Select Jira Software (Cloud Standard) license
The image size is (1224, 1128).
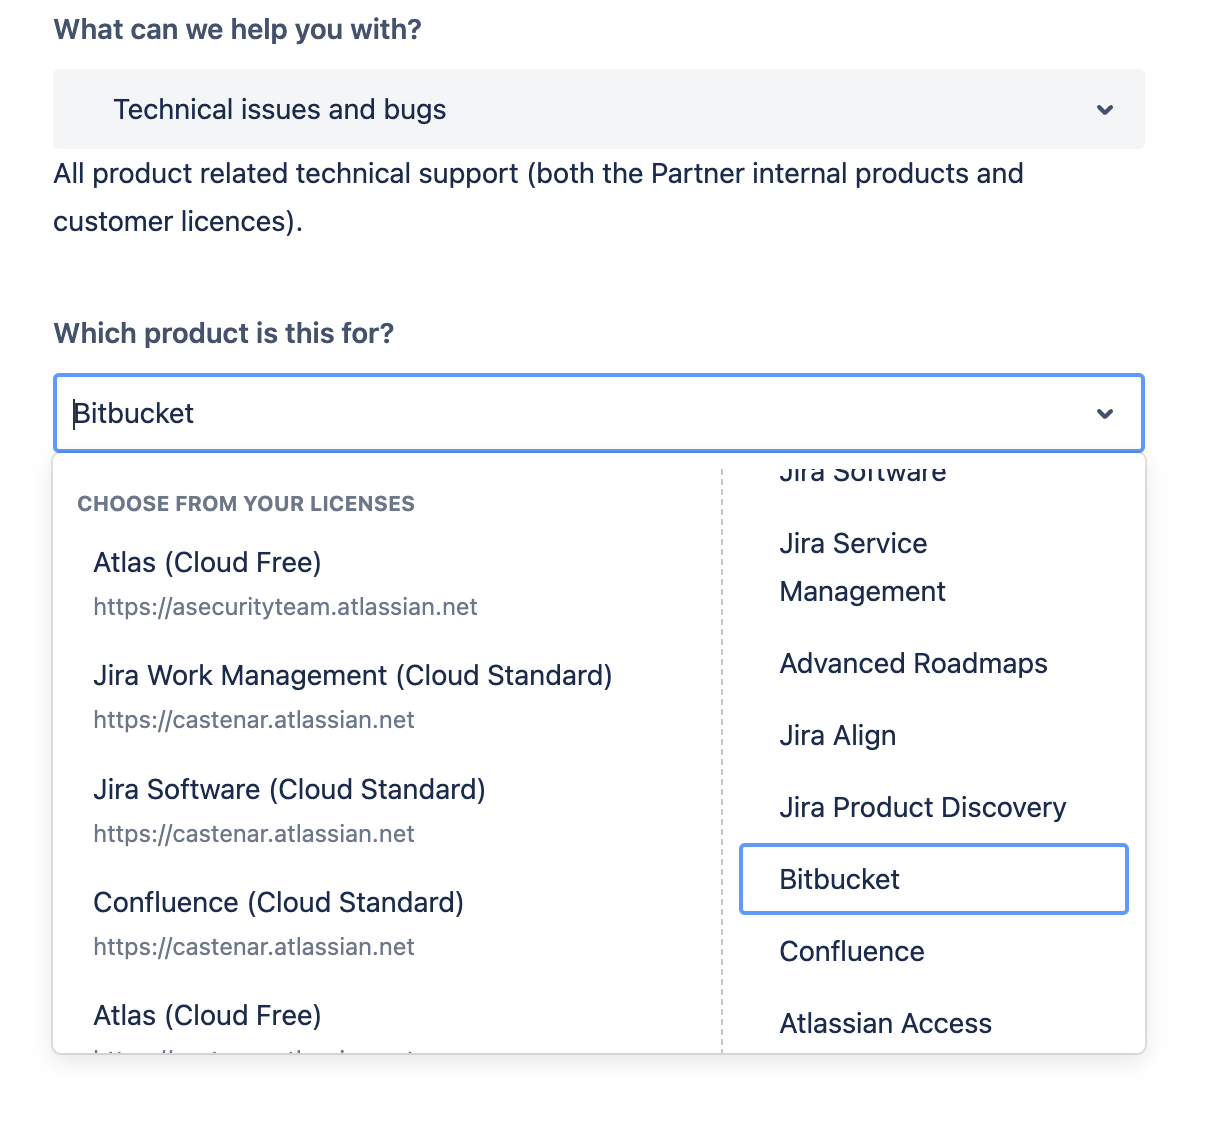289,790
